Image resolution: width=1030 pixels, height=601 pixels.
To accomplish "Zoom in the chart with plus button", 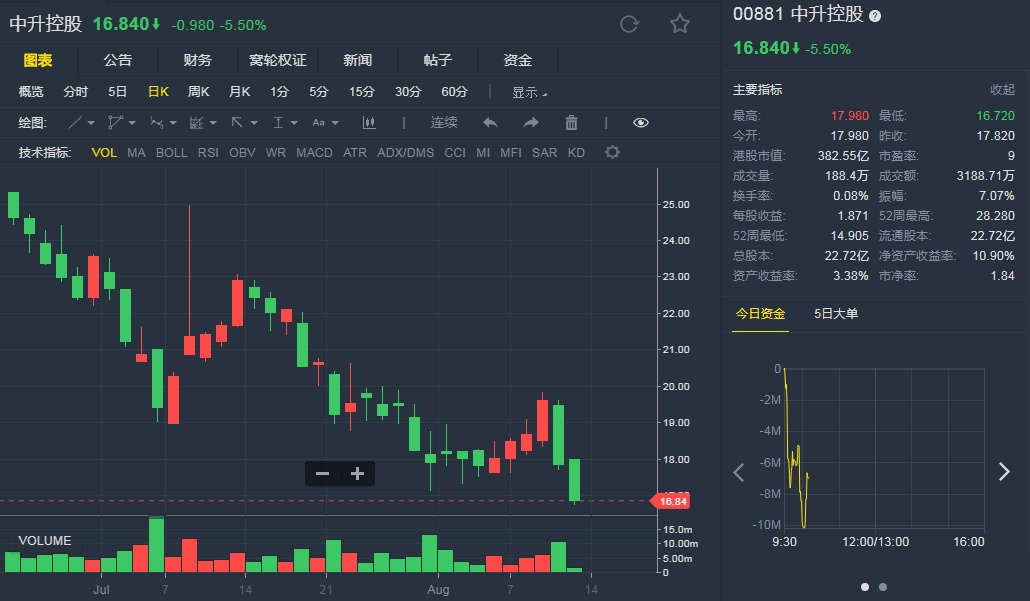I will [357, 474].
